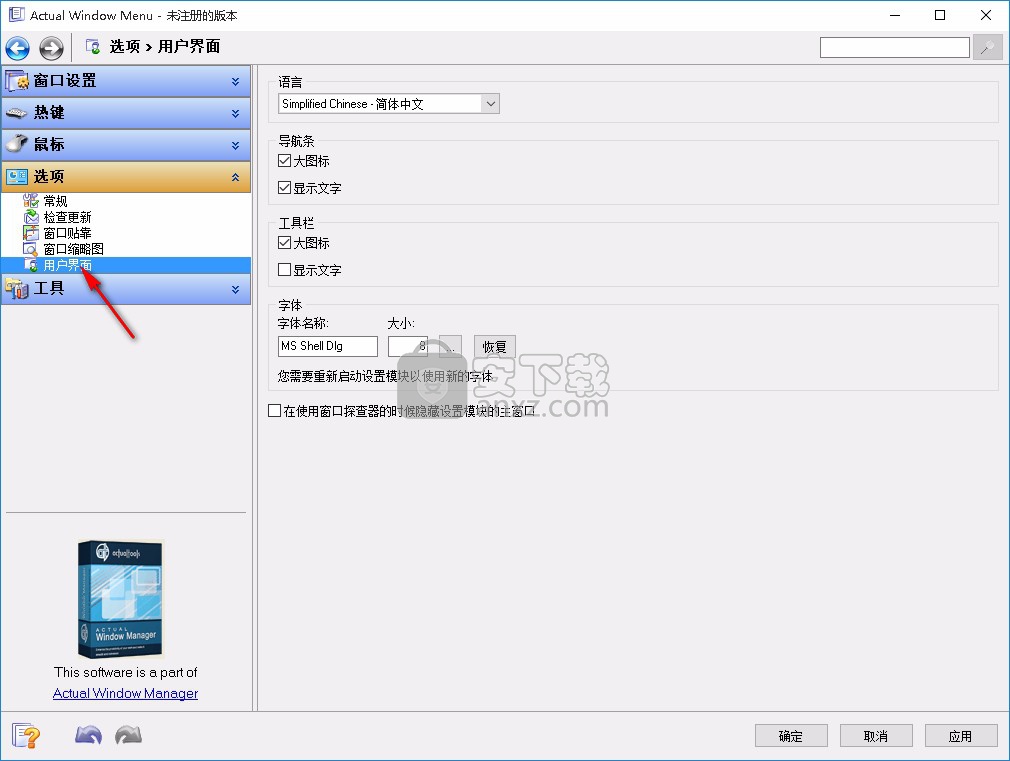Click the 热键 section header label
This screenshot has width=1010, height=761.
coord(49,112)
